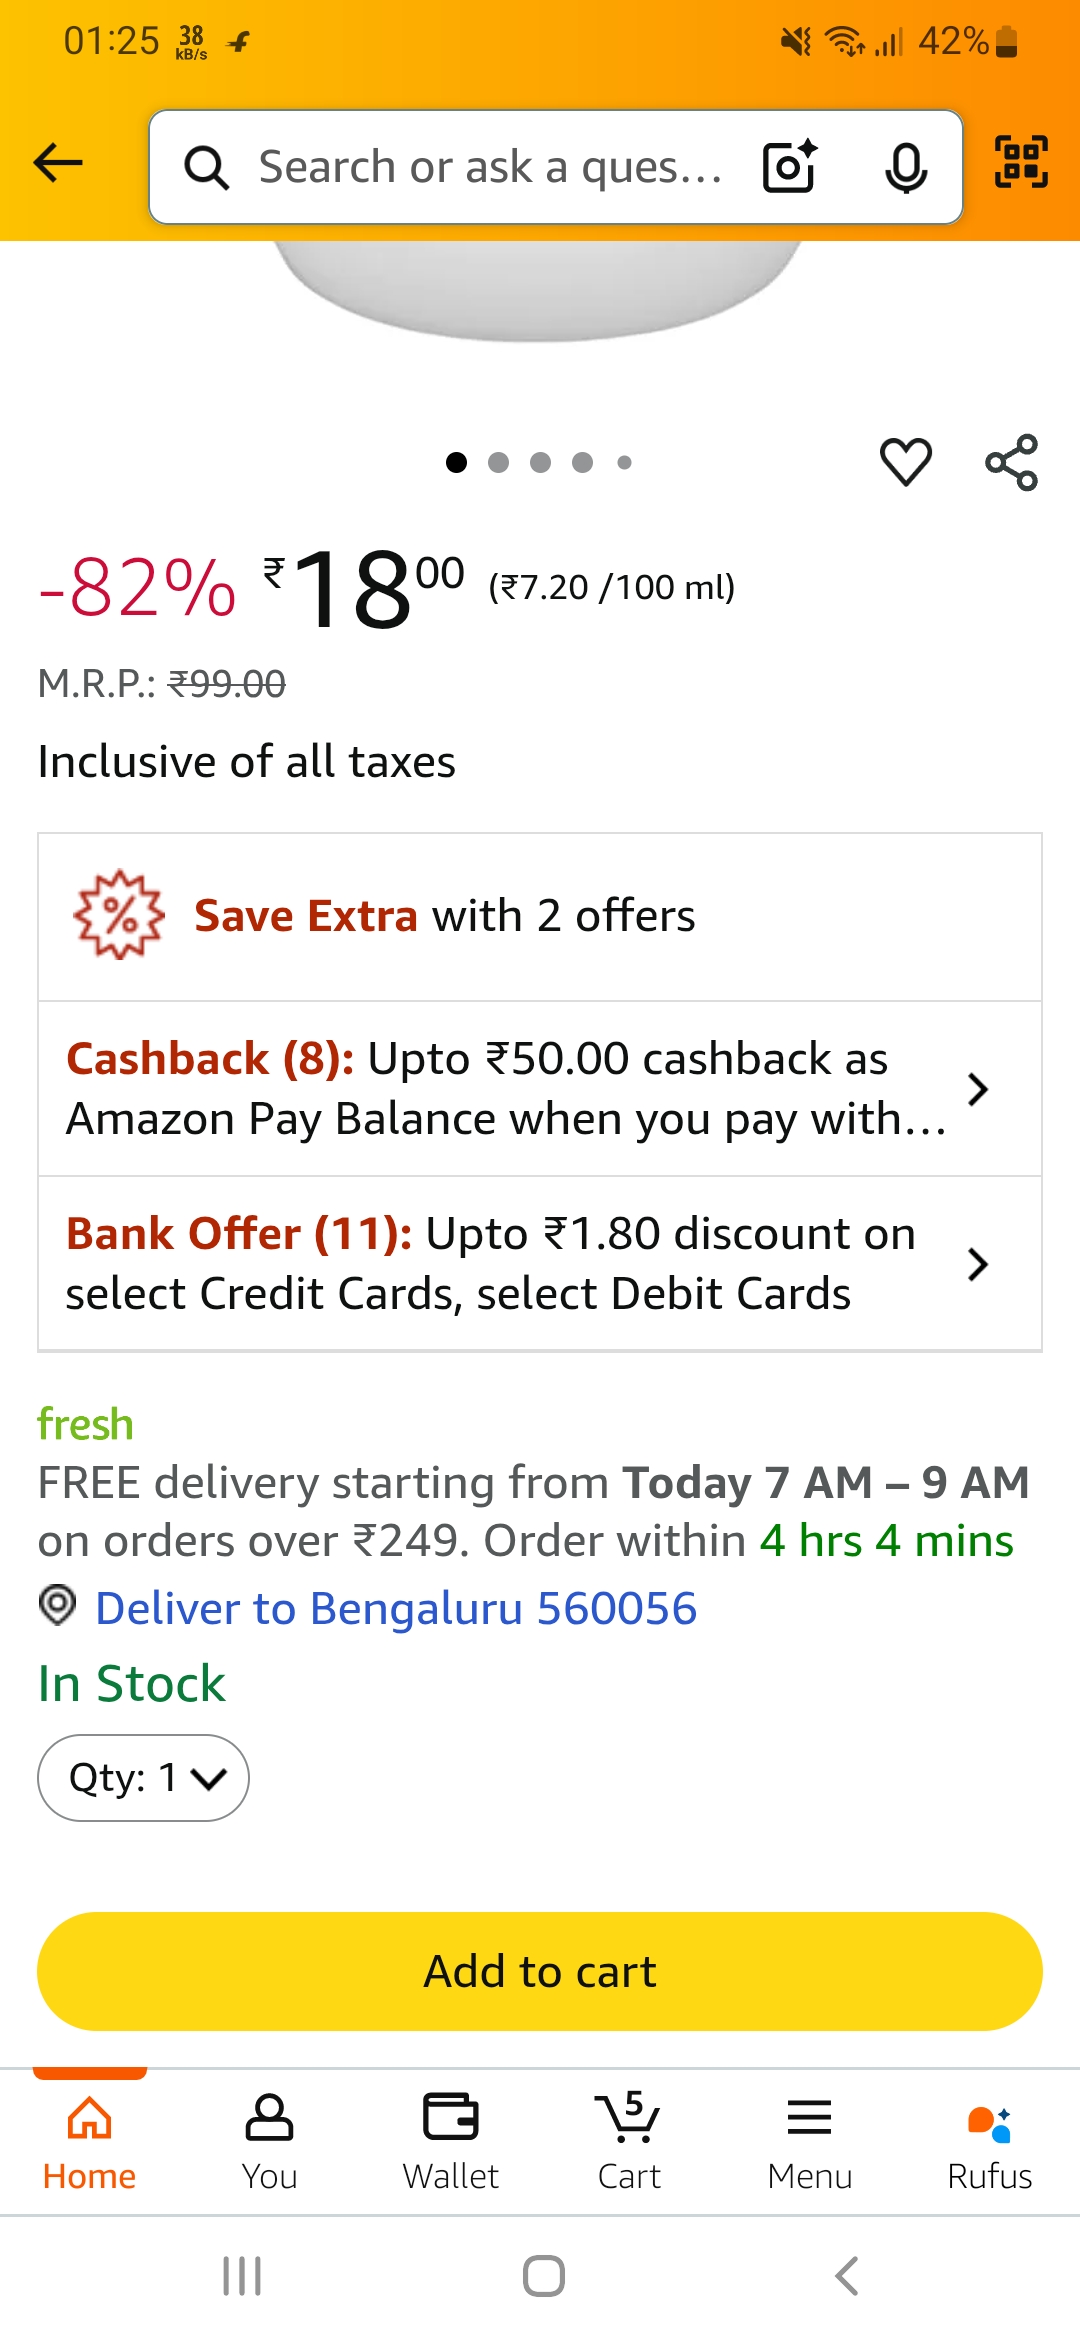Open Amazon Pay Wallet

[x=450, y=2140]
